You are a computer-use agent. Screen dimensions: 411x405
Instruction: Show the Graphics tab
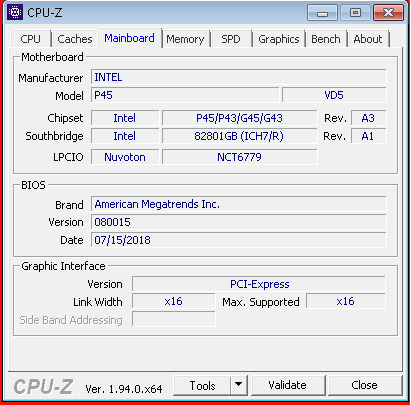point(279,39)
